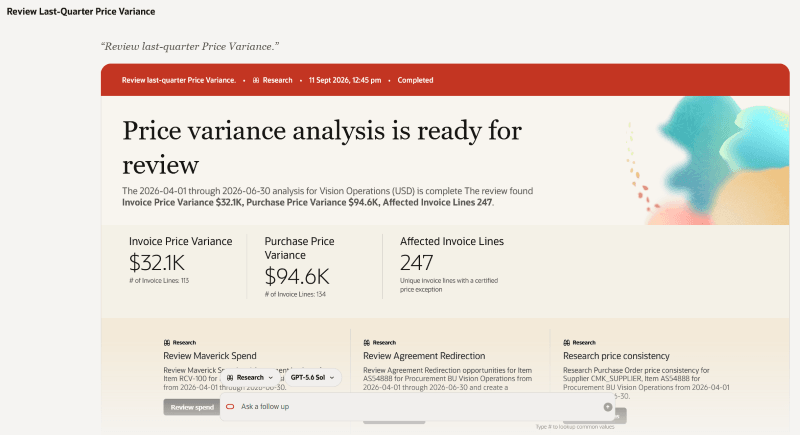Click the Agreement Redirection description paragraph
Viewport: 800px width, 435px height.
pyautogui.click(x=447, y=379)
